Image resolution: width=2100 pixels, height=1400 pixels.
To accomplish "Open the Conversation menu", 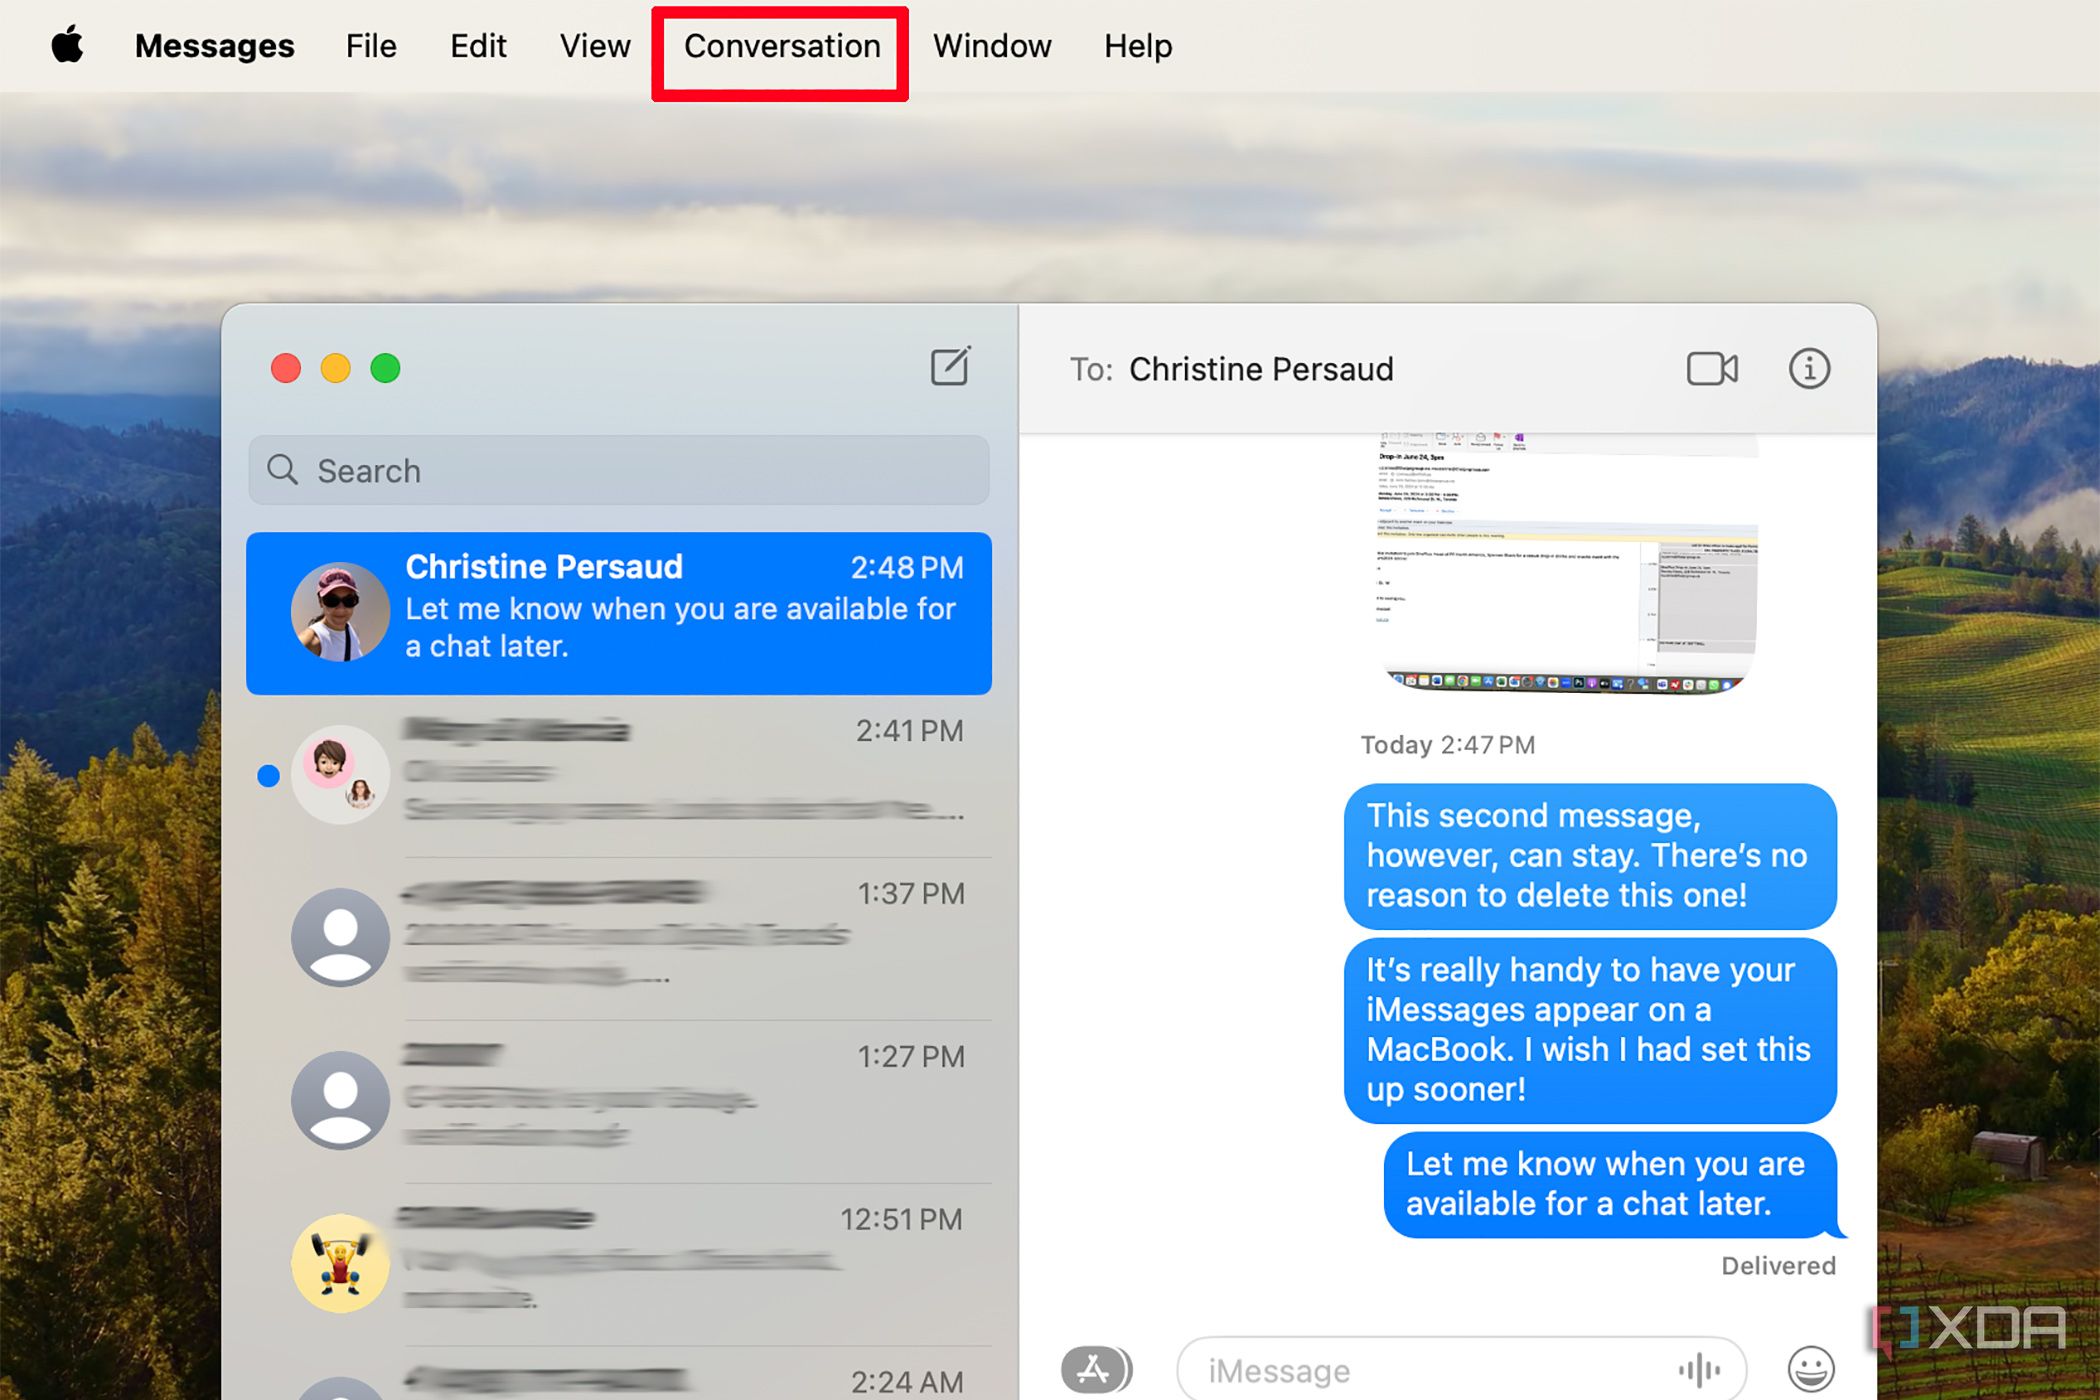I will 781,46.
